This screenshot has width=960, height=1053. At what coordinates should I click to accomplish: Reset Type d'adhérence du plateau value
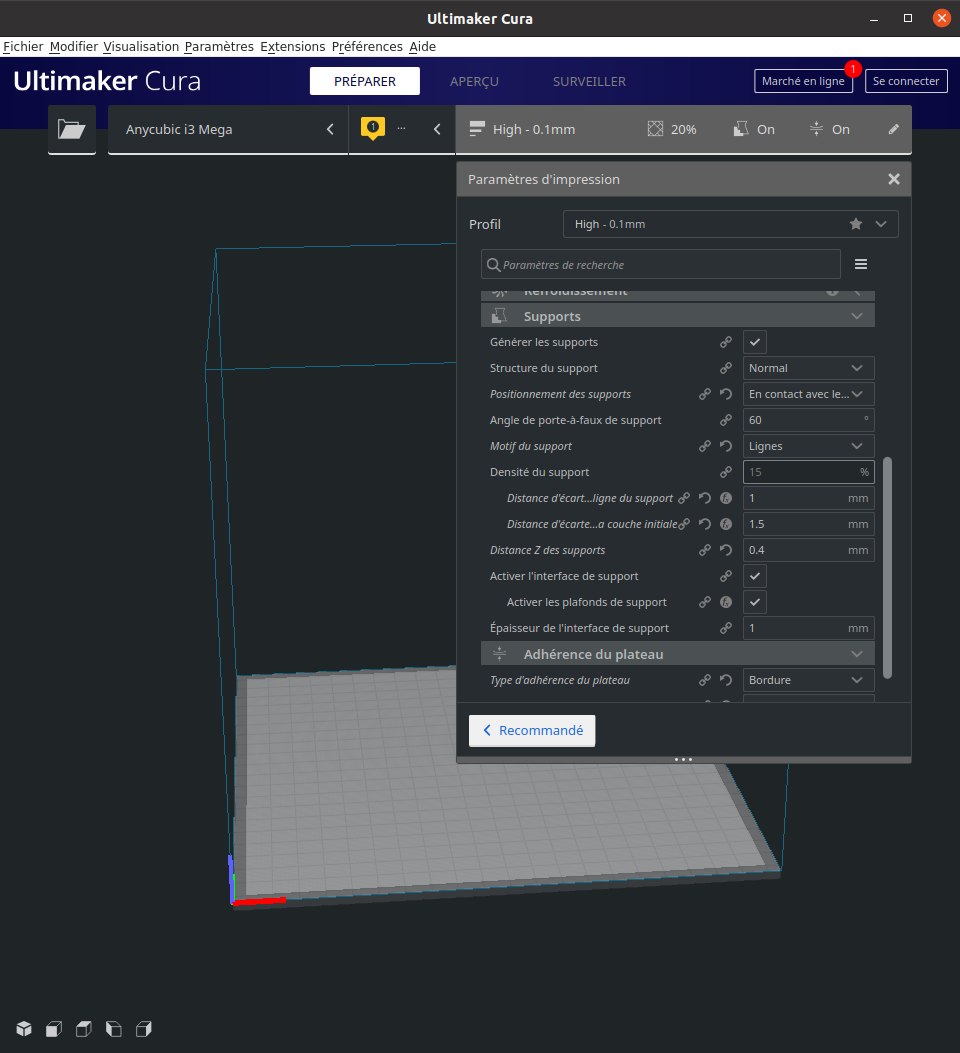coord(726,680)
